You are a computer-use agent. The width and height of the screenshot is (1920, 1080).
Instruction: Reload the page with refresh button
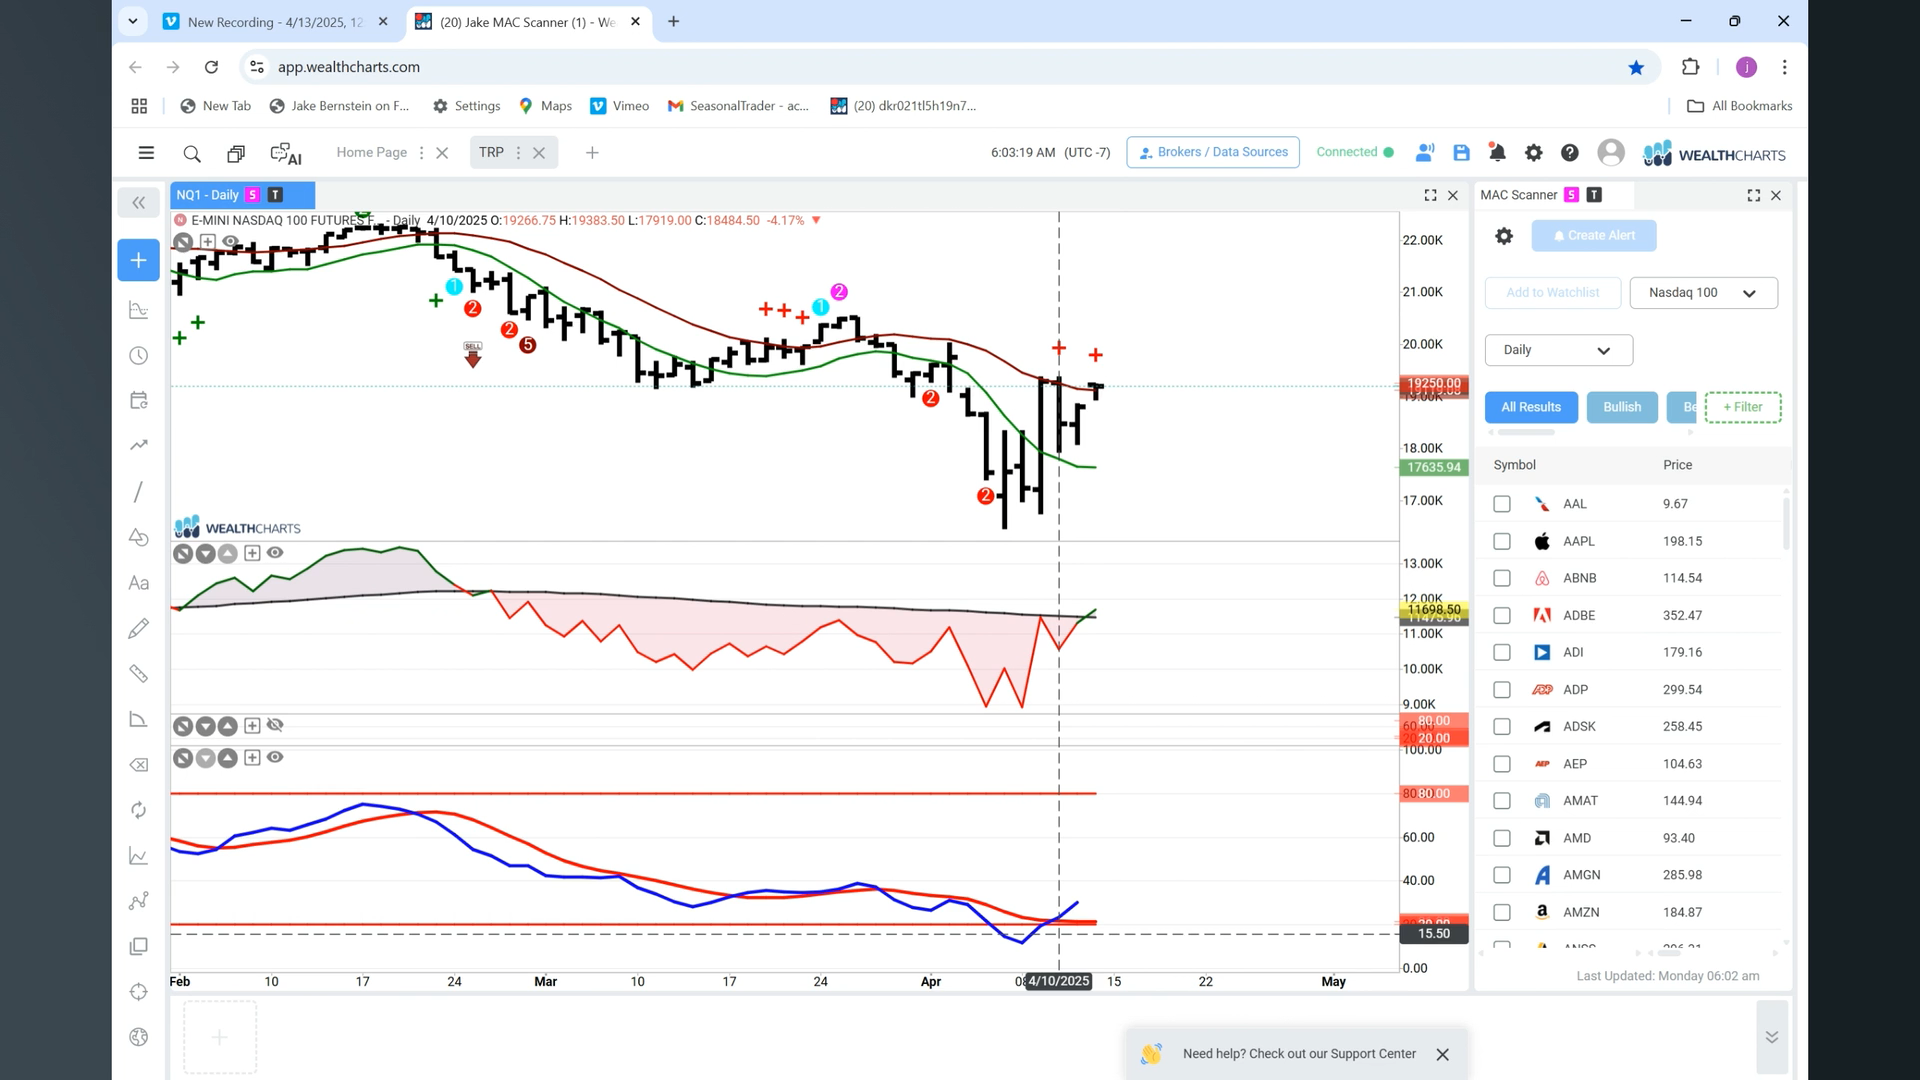pyautogui.click(x=211, y=67)
